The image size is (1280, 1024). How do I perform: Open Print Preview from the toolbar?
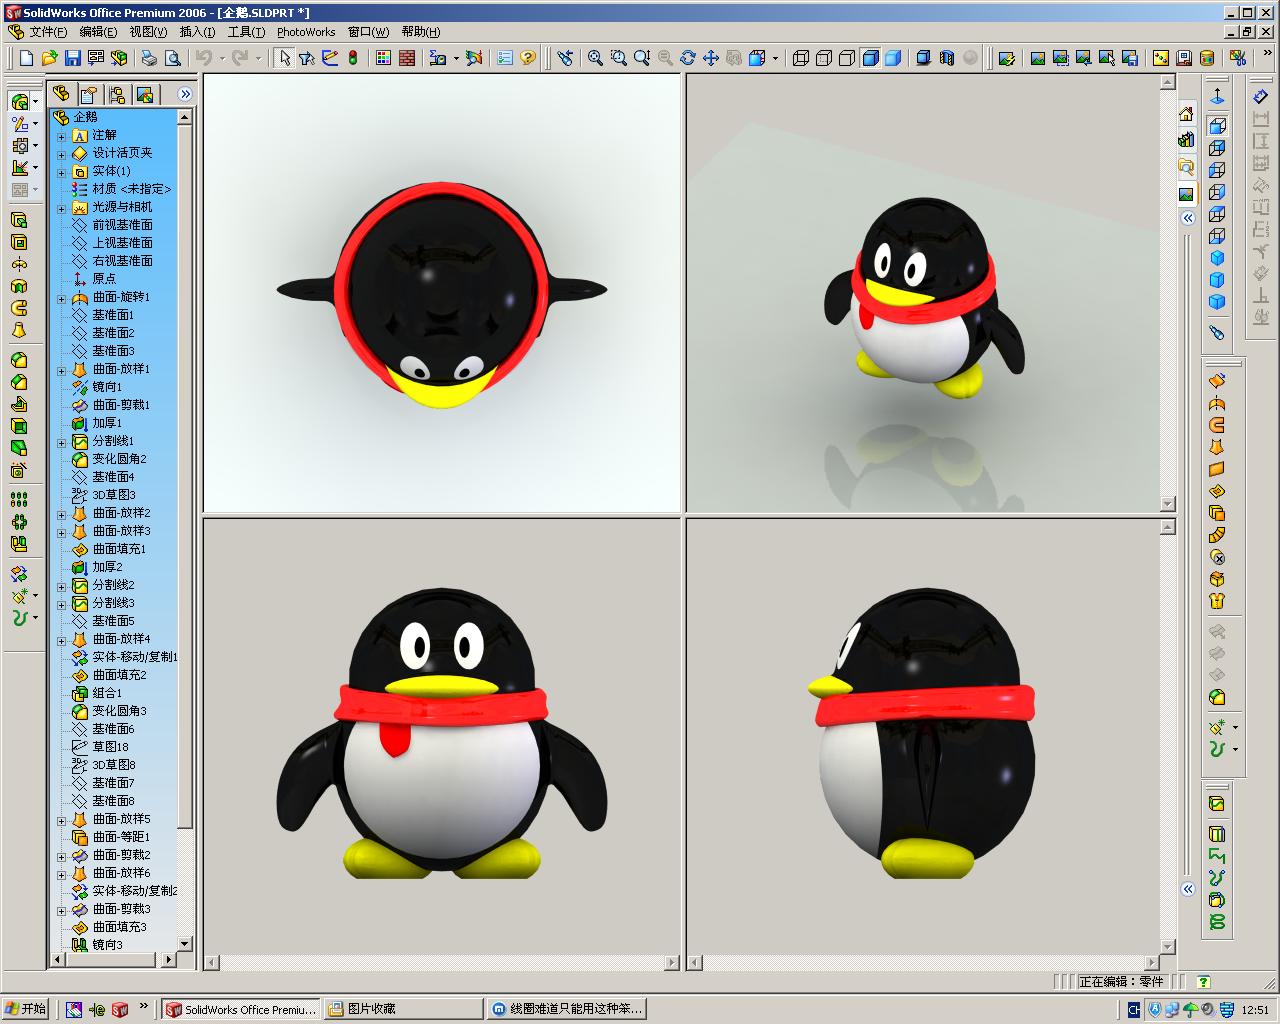tap(172, 58)
